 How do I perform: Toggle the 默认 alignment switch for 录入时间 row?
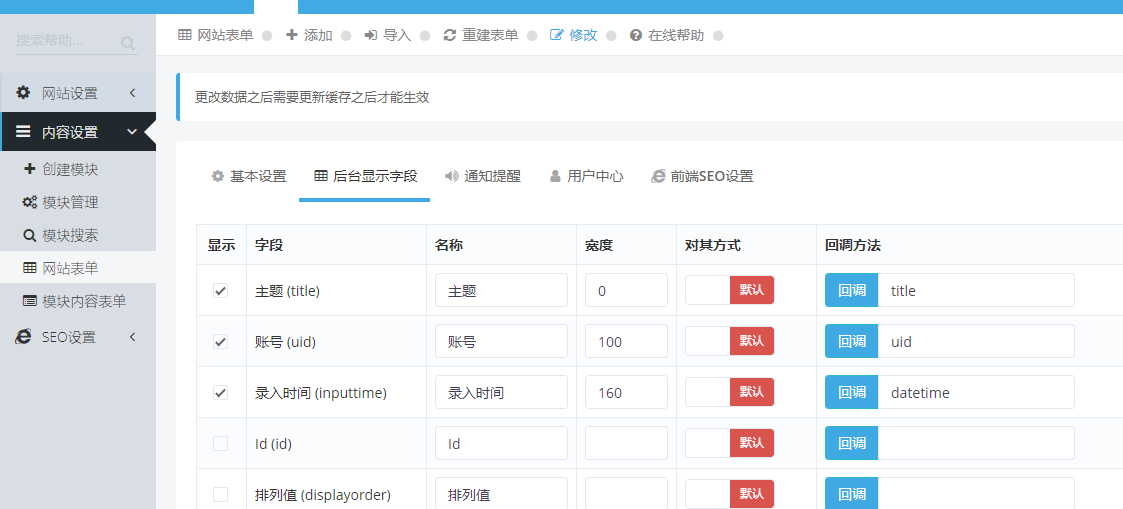pos(730,392)
